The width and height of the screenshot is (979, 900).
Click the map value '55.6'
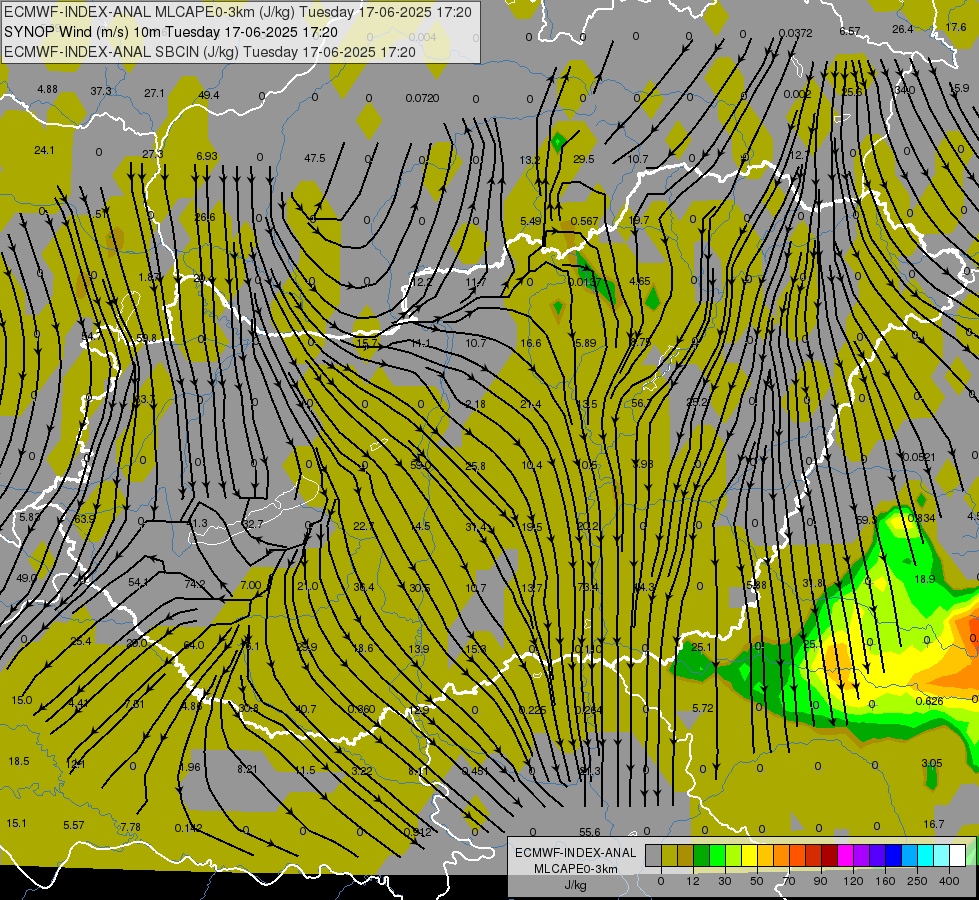point(589,832)
